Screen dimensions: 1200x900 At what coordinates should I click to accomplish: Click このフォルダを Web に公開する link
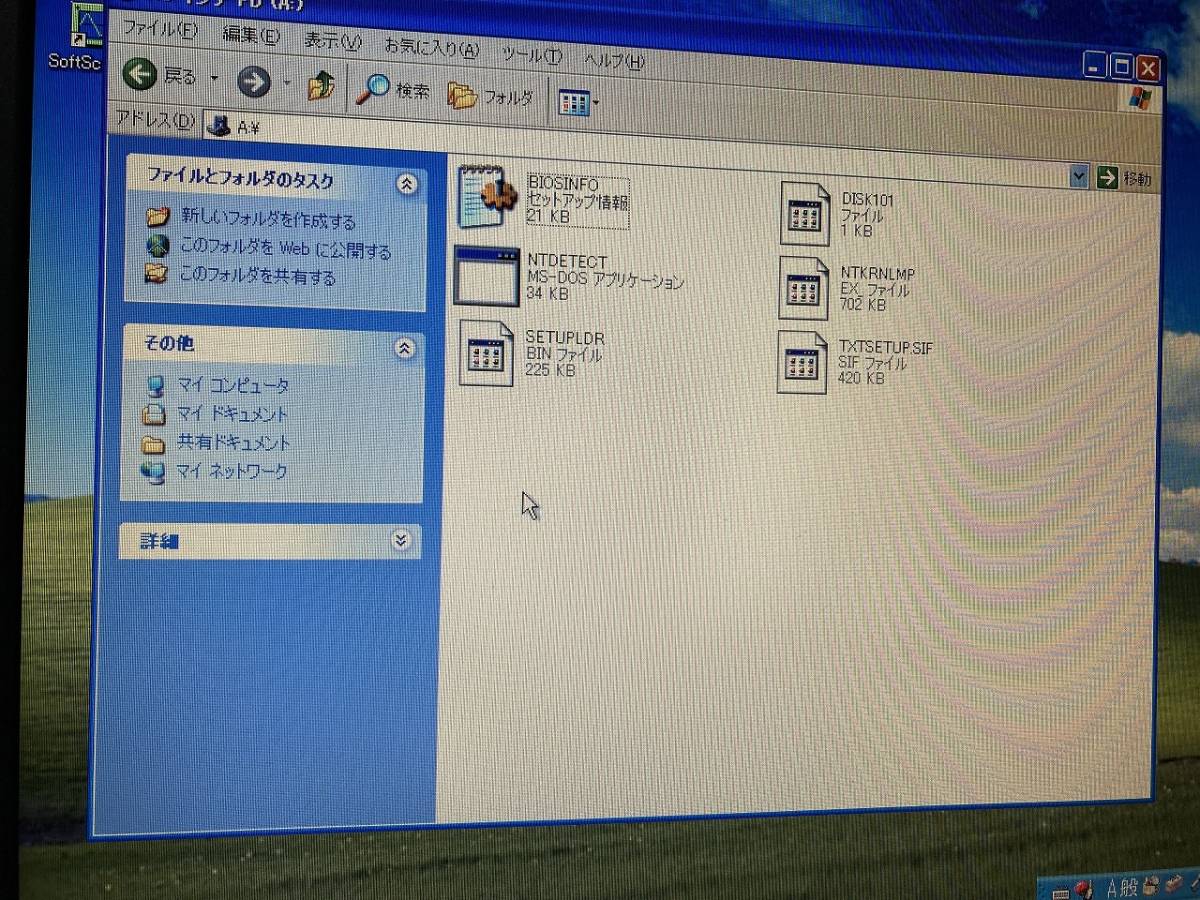tap(285, 250)
